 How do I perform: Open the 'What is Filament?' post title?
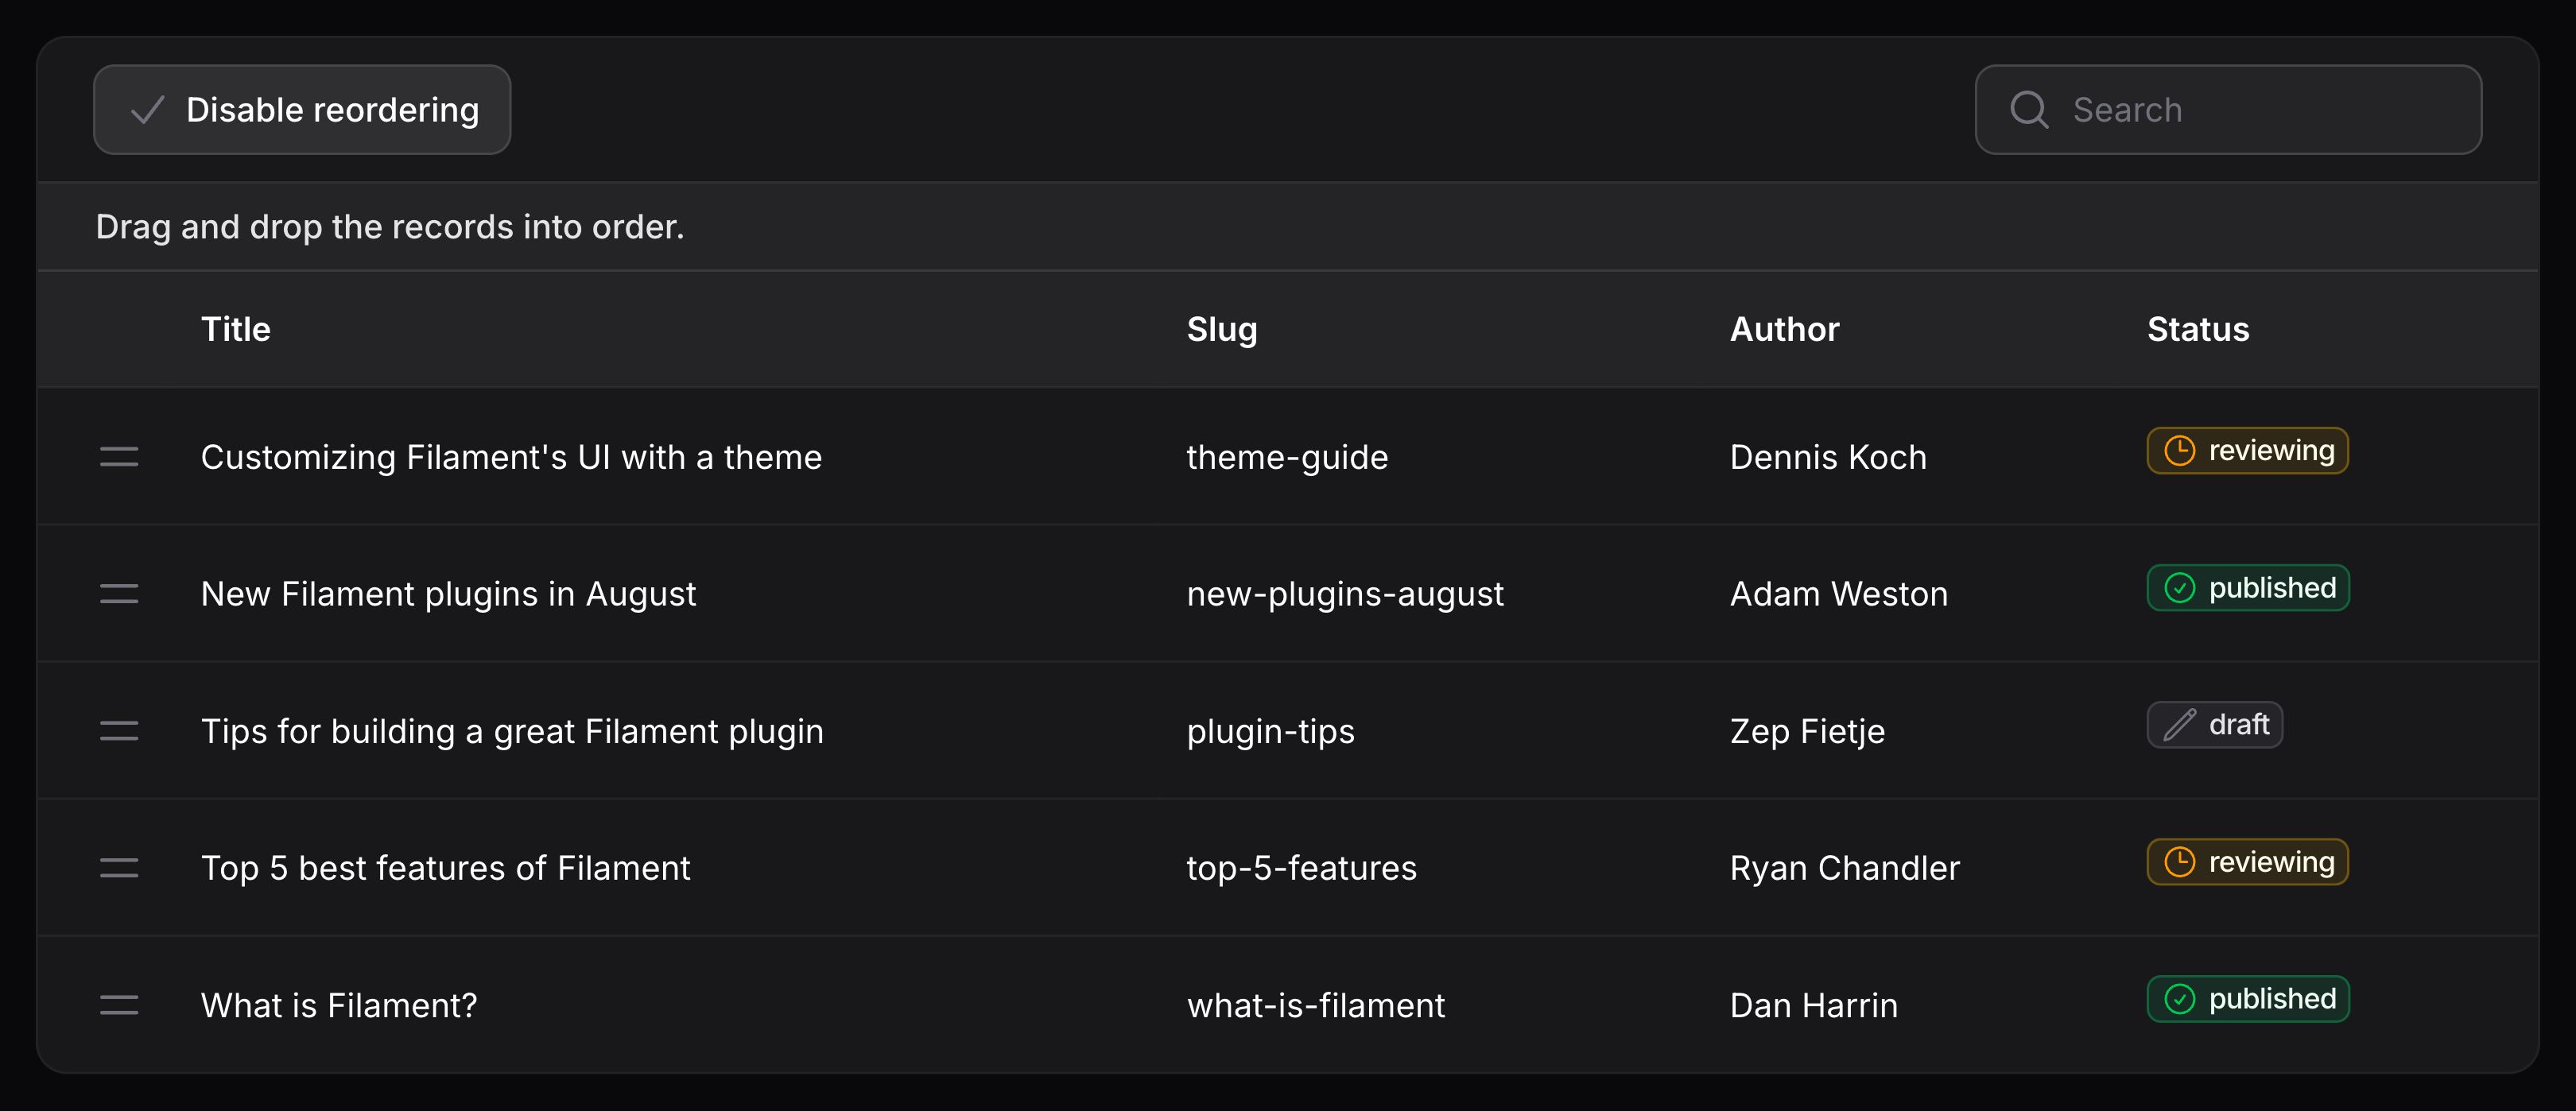pos(339,1005)
